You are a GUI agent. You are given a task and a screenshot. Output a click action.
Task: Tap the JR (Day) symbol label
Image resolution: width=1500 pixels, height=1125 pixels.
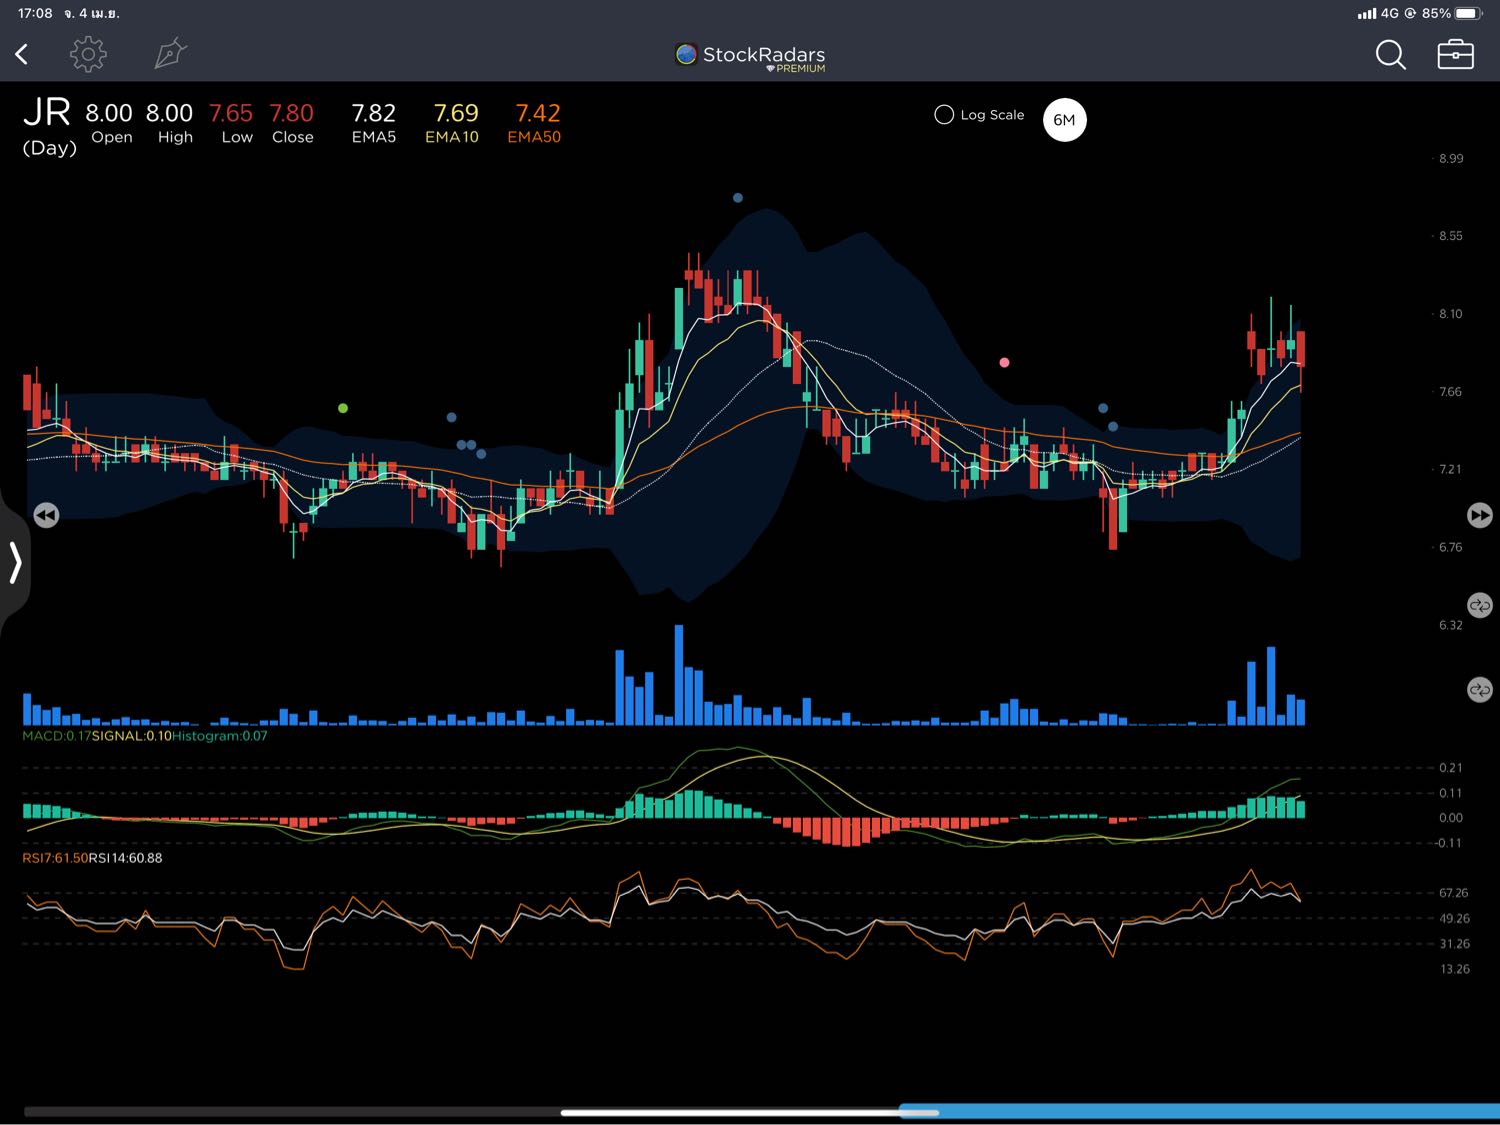click(48, 126)
